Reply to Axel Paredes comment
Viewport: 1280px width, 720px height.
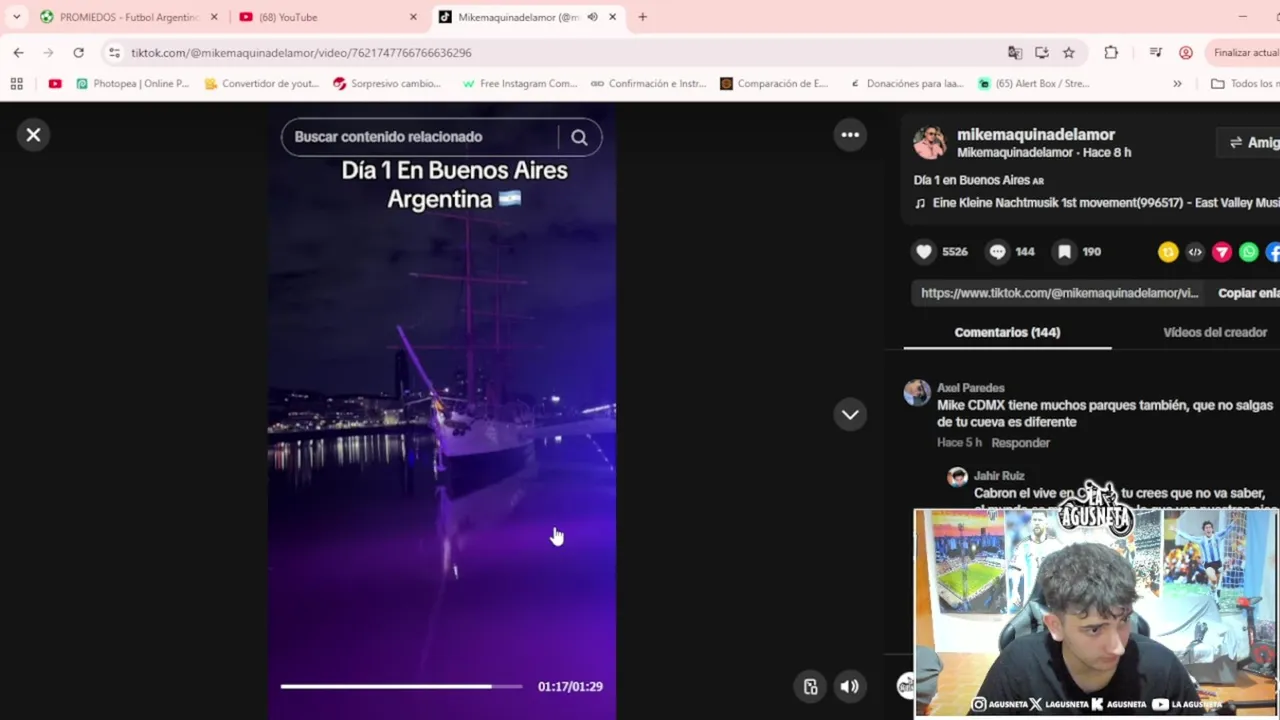[x=1020, y=443]
